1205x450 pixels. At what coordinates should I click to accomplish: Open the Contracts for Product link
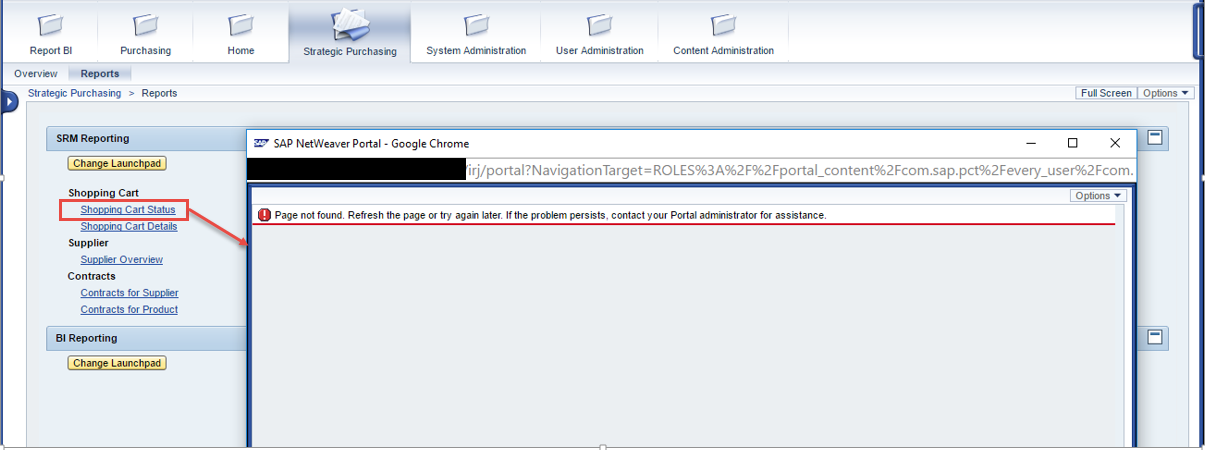129,309
